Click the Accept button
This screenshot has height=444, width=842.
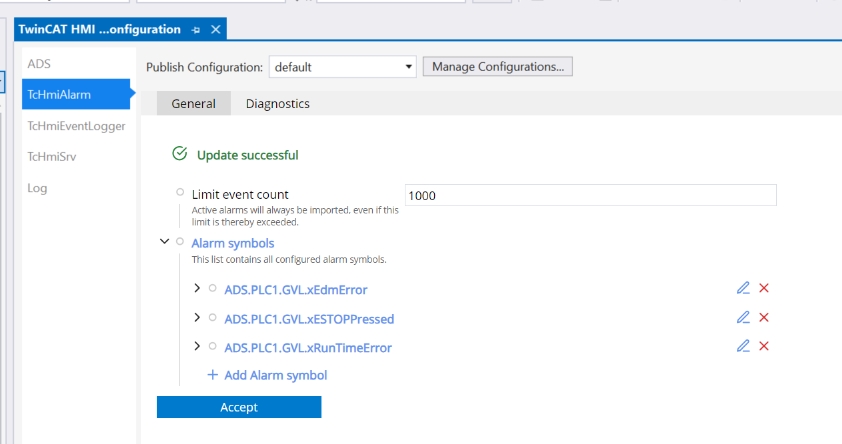click(x=239, y=407)
